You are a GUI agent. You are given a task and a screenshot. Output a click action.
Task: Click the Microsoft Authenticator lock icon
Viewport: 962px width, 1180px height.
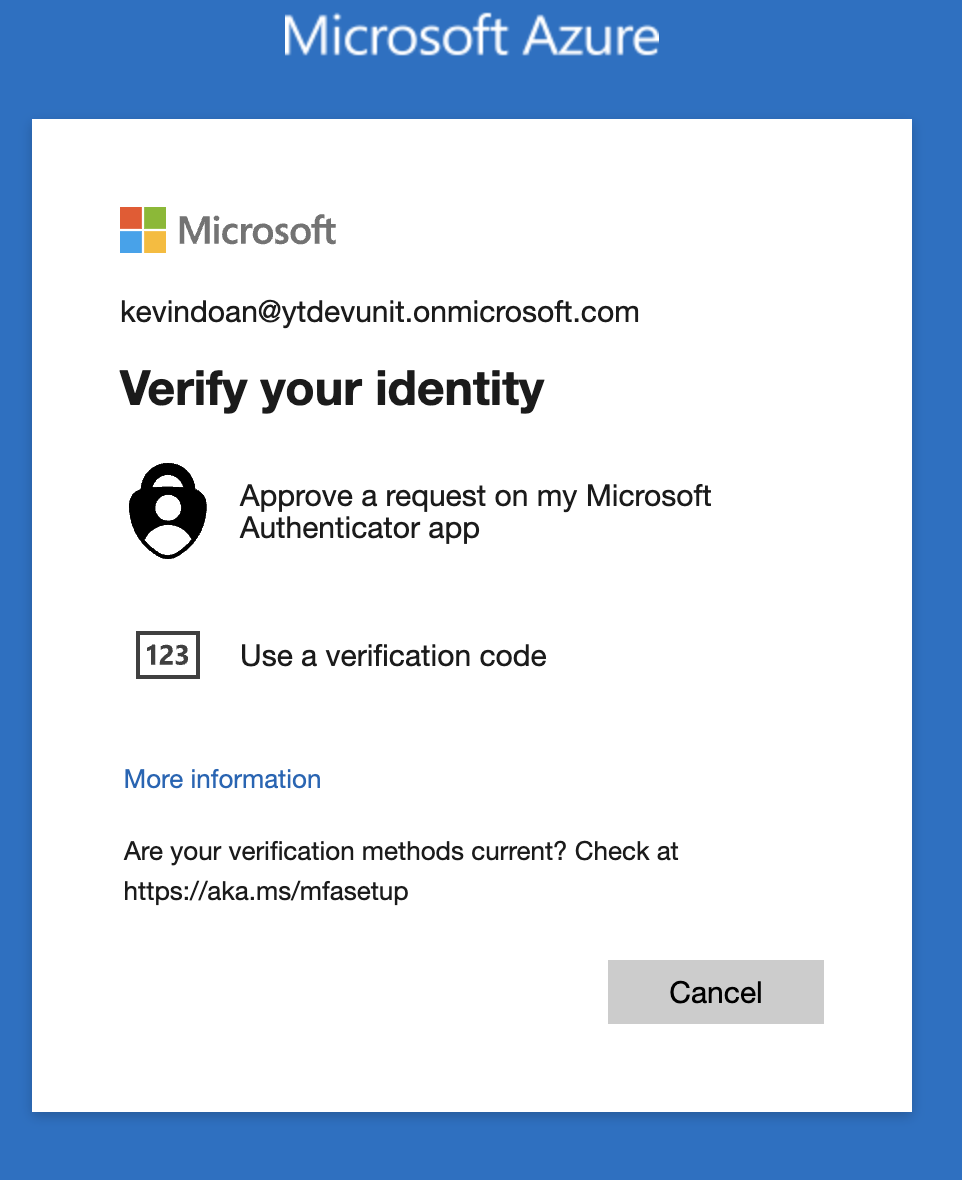coord(168,511)
